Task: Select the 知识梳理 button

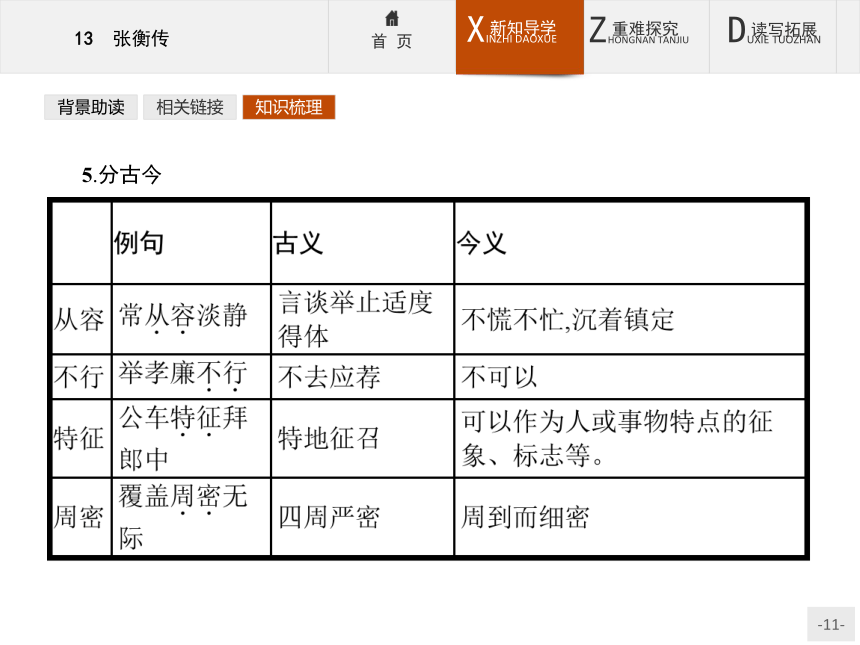Action: coord(288,107)
